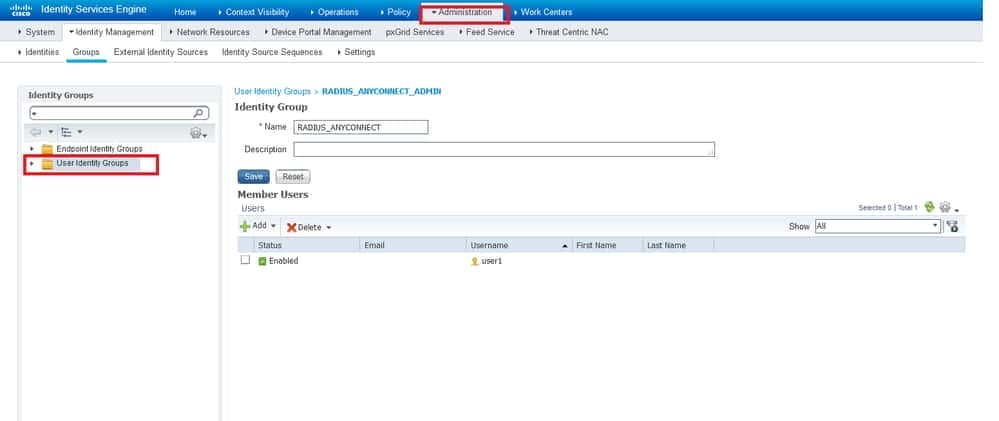The image size is (999, 421).
Task: Click the Save button
Action: (254, 176)
